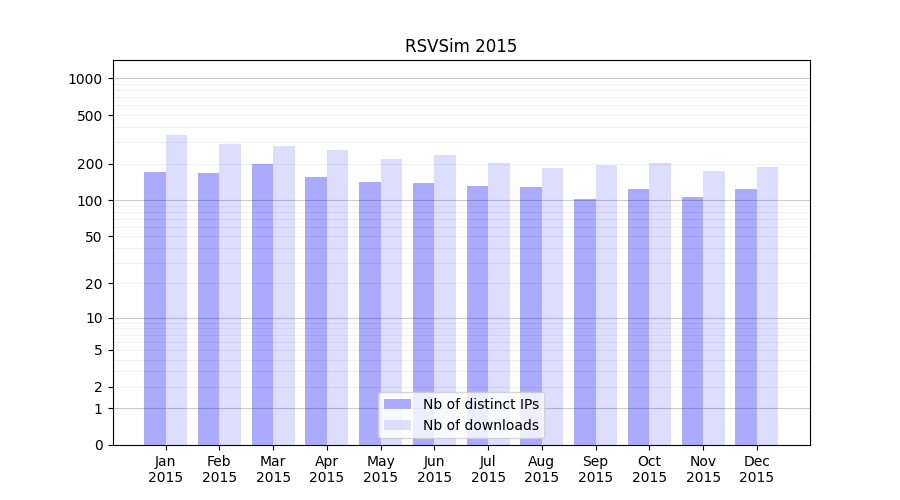
Task: Select the 'Nb of downloads' legend label
Action: 480,425
